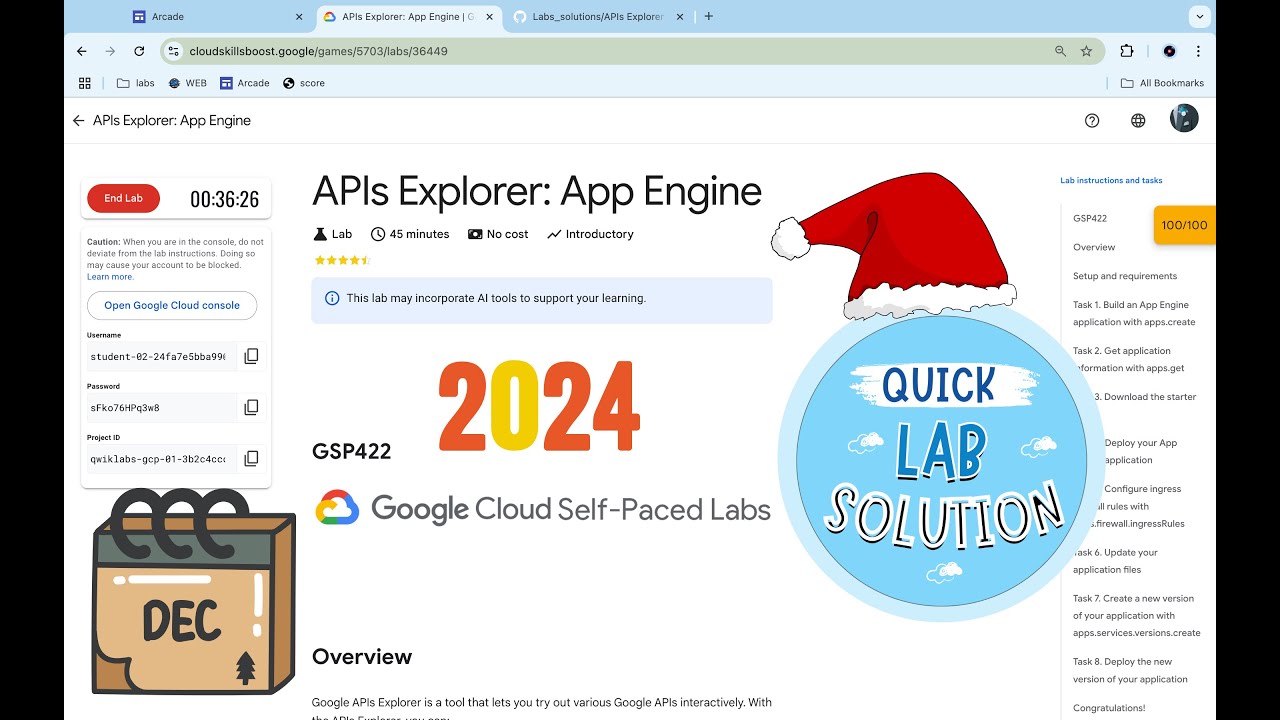1280x720 pixels.
Task: Jump to Setup and requirements section
Action: coord(1125,276)
